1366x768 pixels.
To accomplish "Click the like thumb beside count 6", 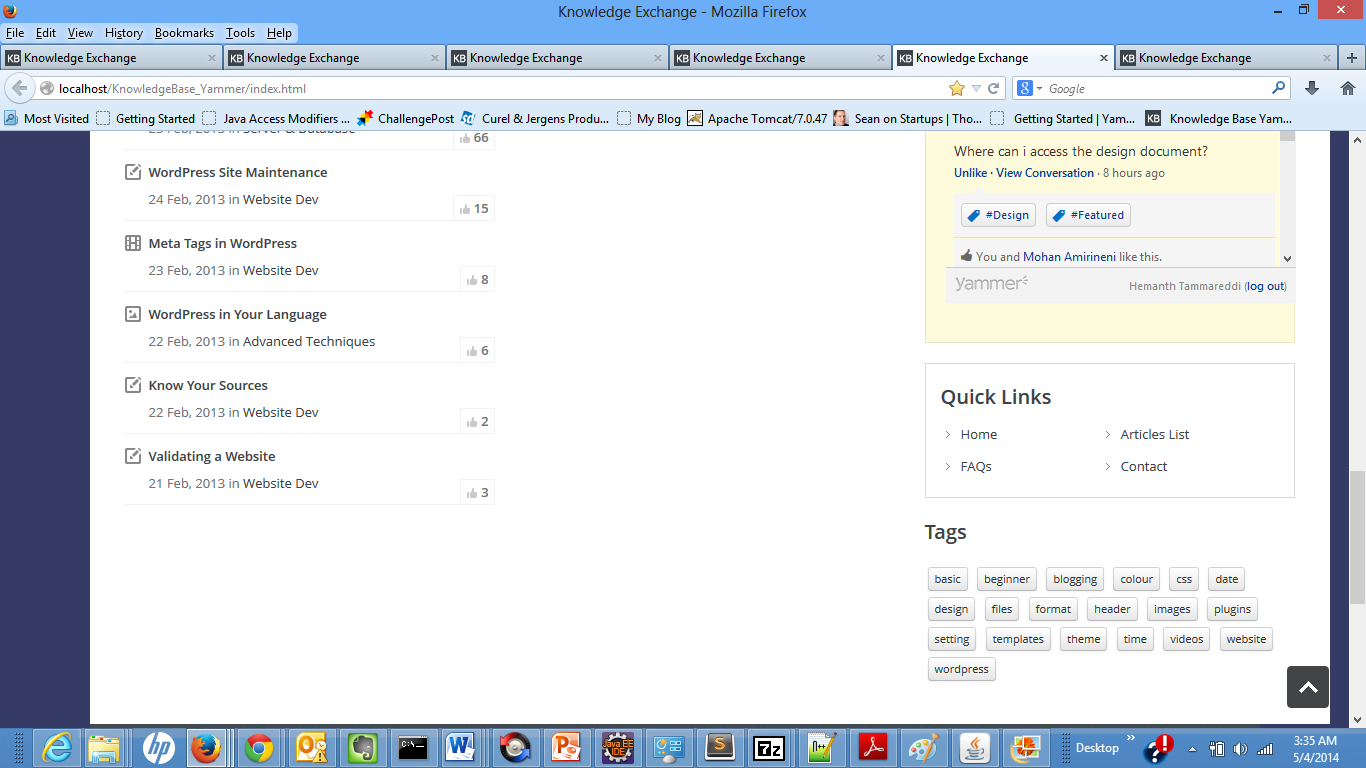I will pos(472,351).
